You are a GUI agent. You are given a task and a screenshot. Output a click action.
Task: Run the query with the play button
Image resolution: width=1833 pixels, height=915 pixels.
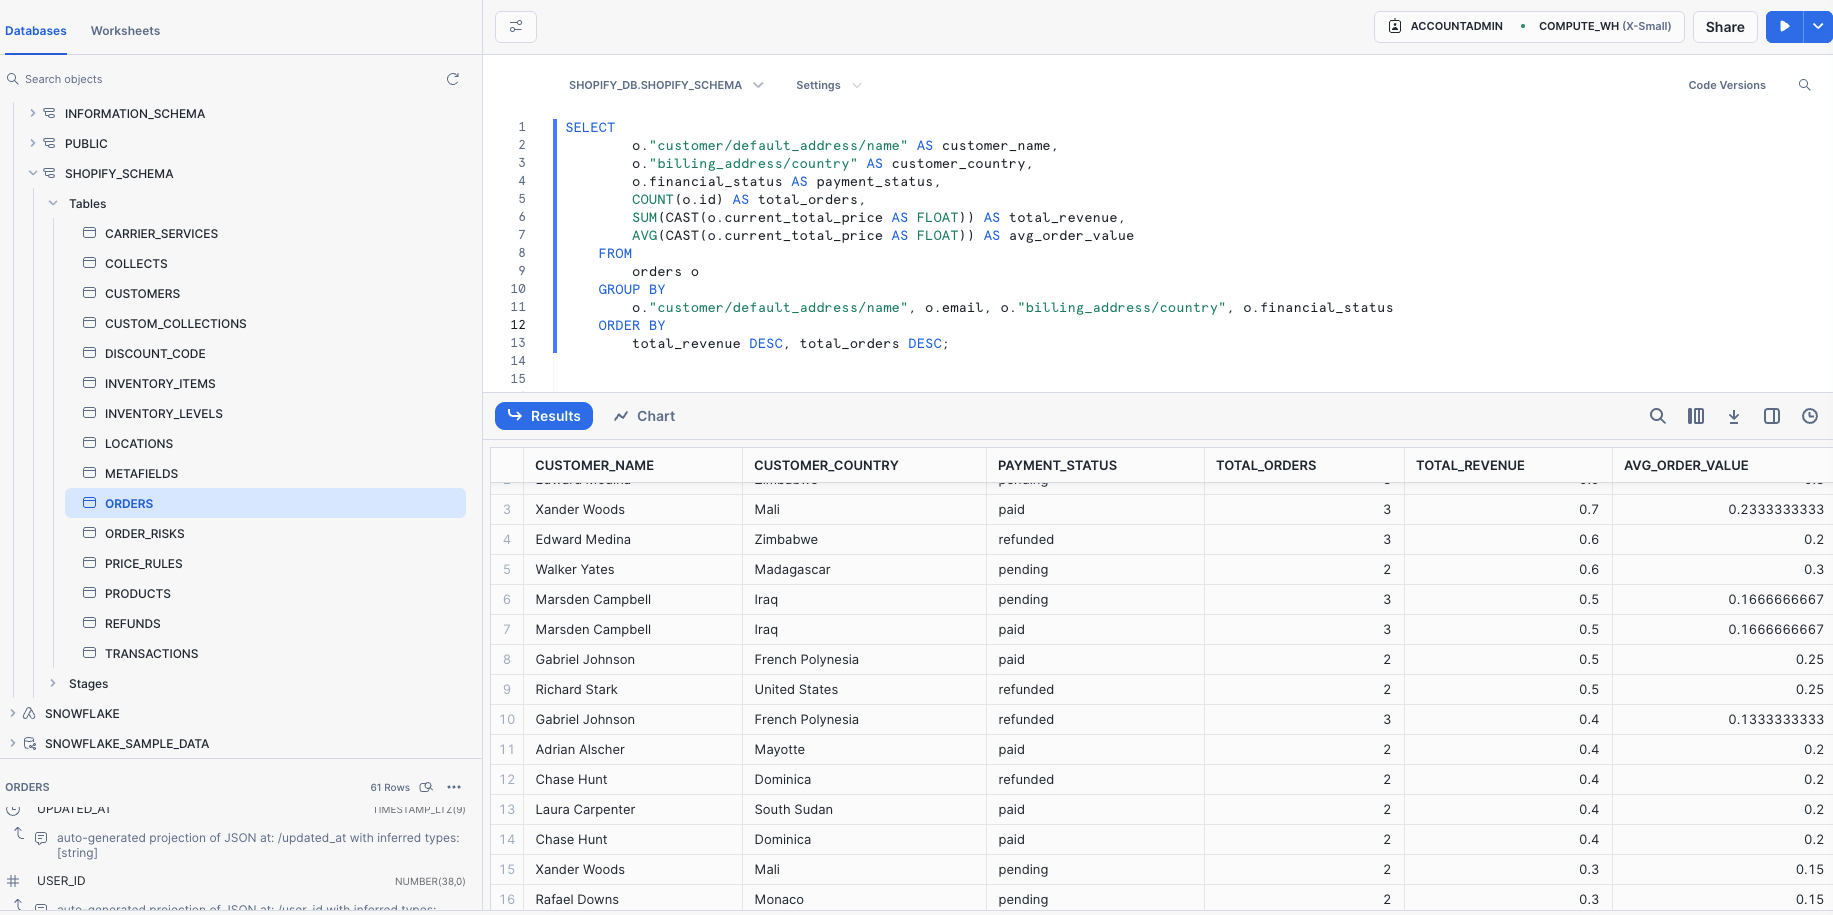[x=1784, y=27]
